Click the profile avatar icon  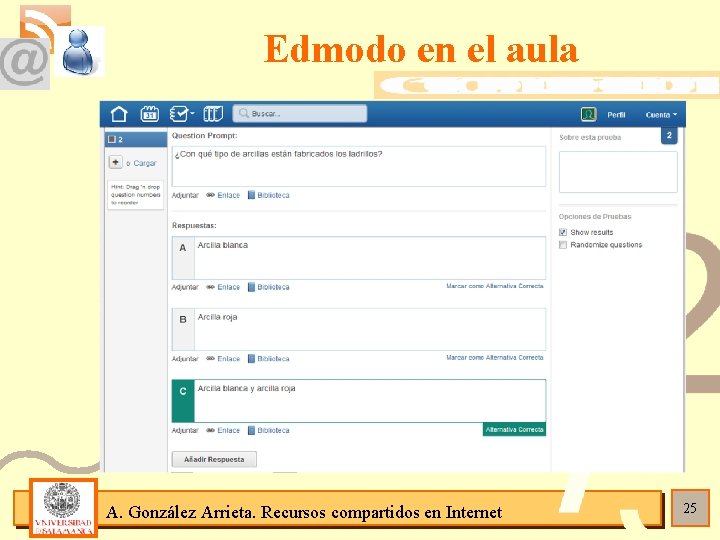589,114
